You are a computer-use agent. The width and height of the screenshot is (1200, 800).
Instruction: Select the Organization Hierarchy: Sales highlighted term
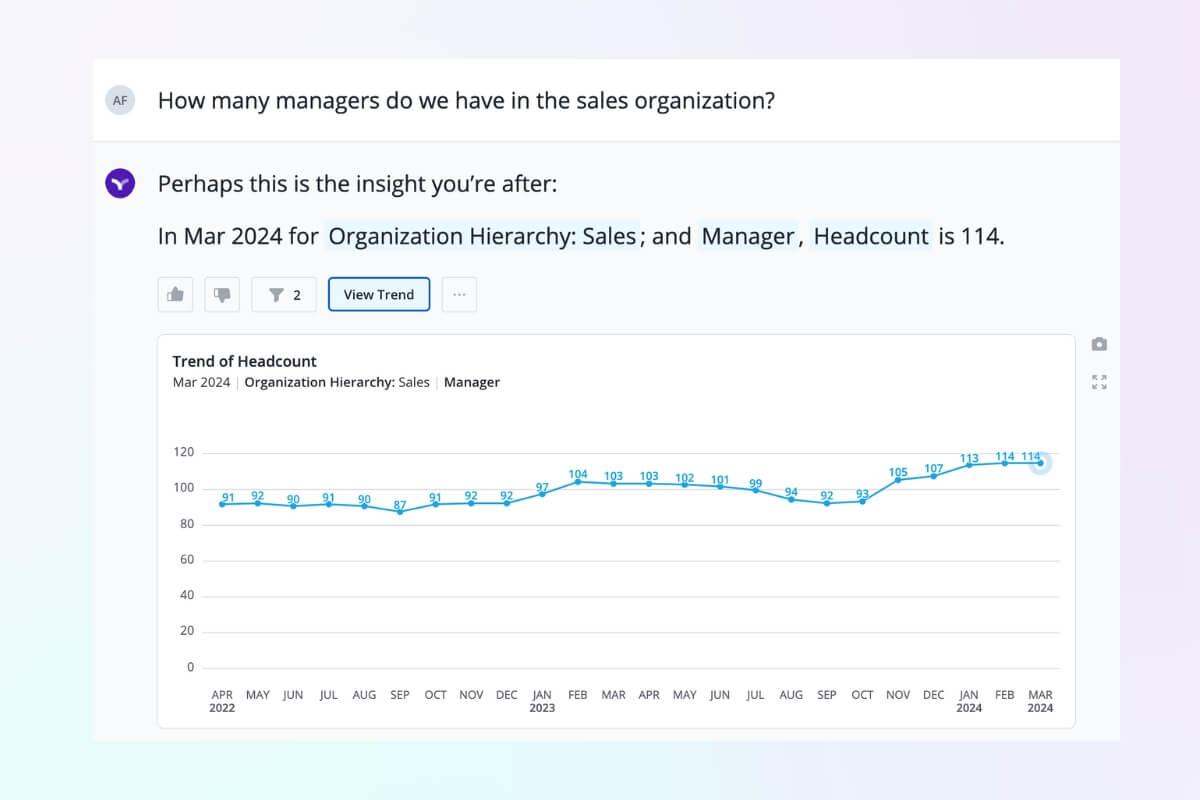pyautogui.click(x=482, y=237)
